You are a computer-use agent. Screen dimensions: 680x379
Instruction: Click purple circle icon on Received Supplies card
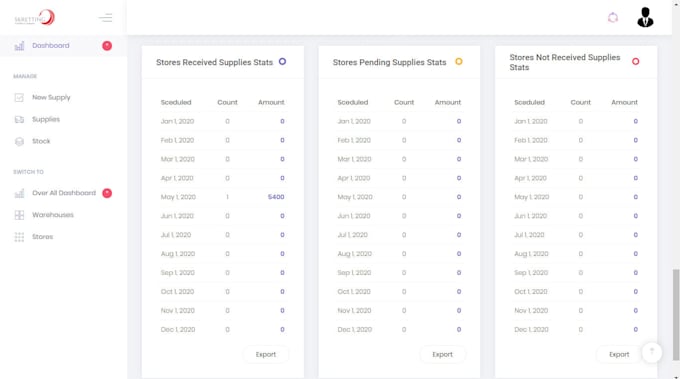pyautogui.click(x=282, y=62)
